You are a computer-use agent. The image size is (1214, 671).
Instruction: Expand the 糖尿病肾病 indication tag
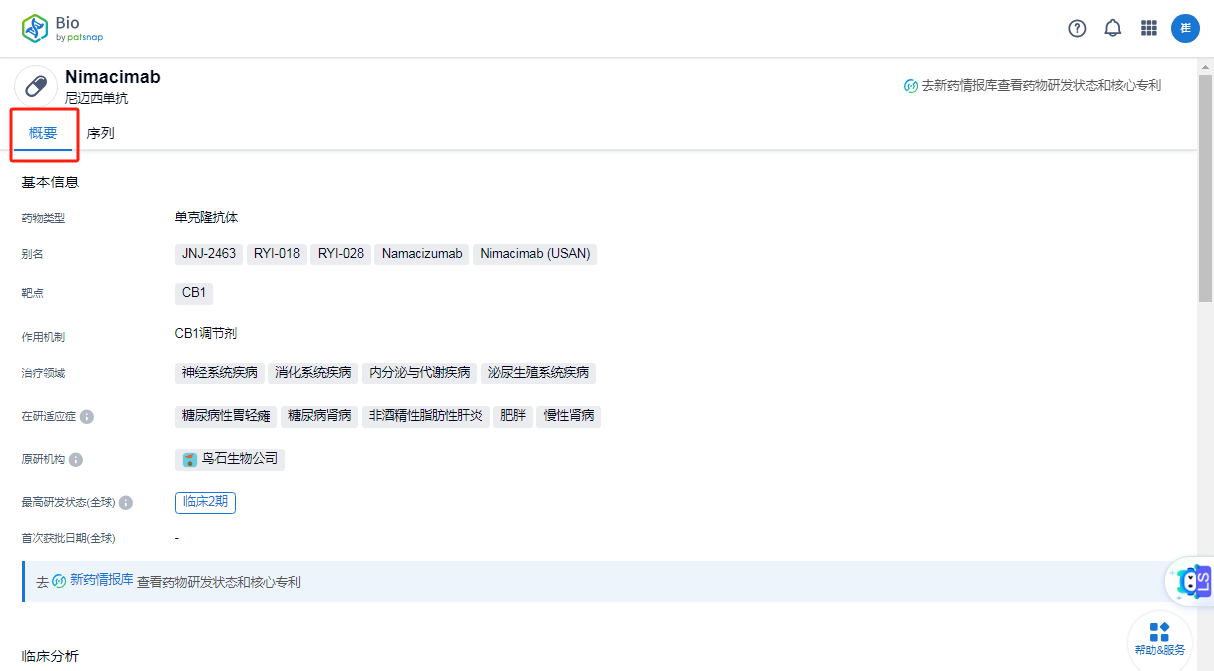[319, 416]
